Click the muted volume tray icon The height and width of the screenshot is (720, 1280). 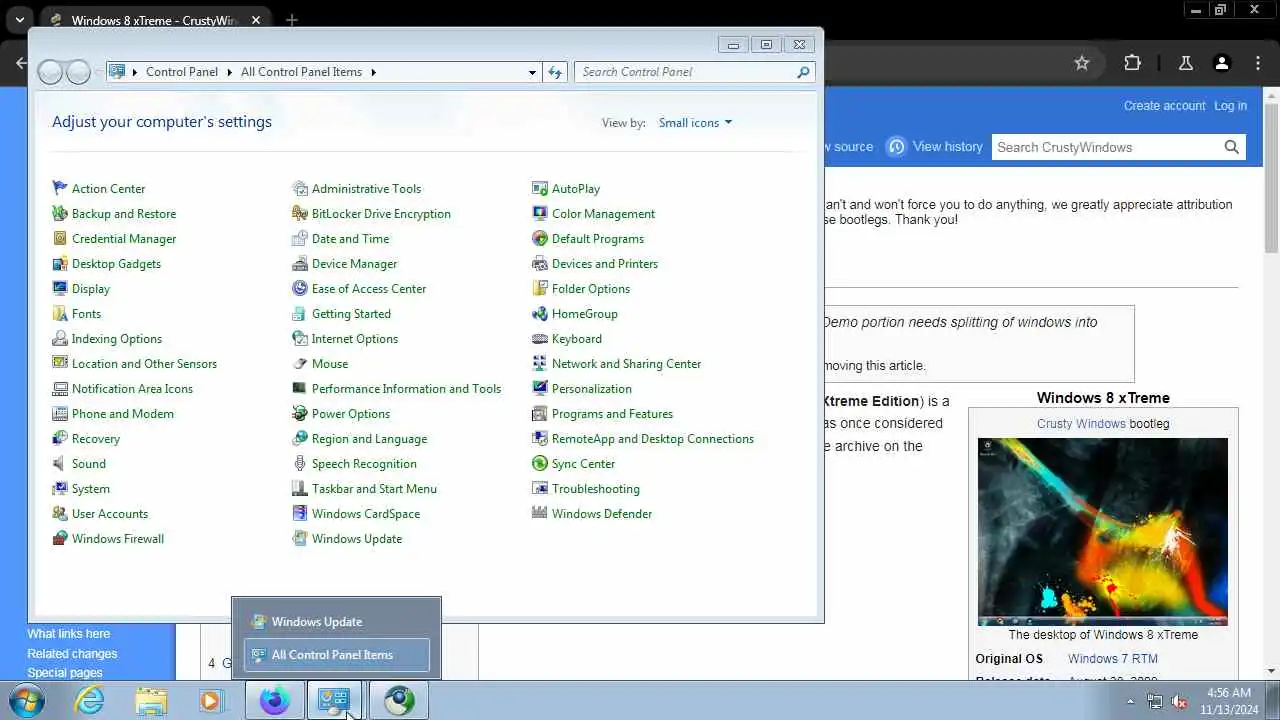[1180, 701]
